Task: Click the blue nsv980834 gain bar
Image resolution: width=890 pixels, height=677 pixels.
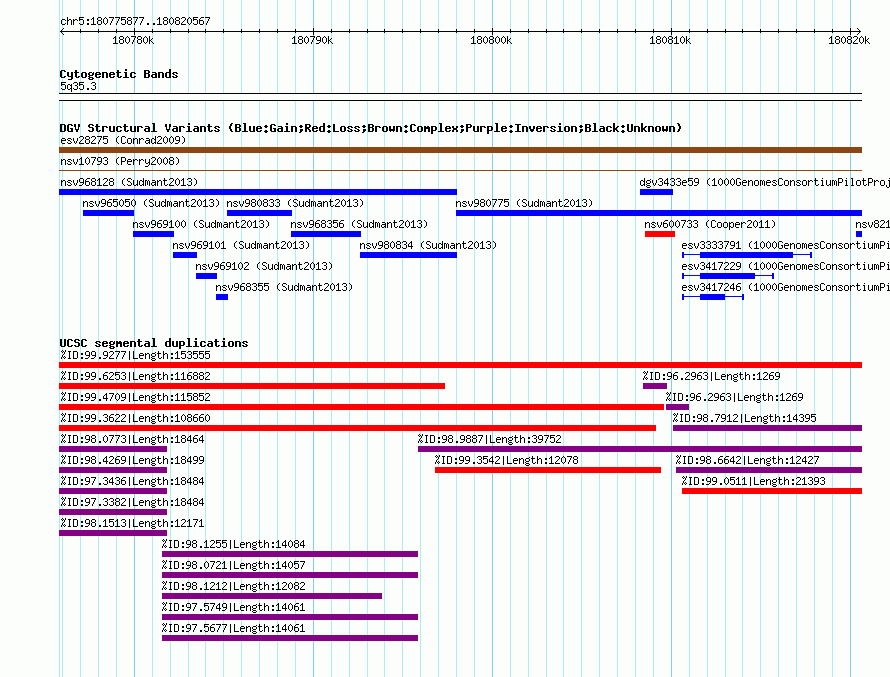Action: [408, 255]
